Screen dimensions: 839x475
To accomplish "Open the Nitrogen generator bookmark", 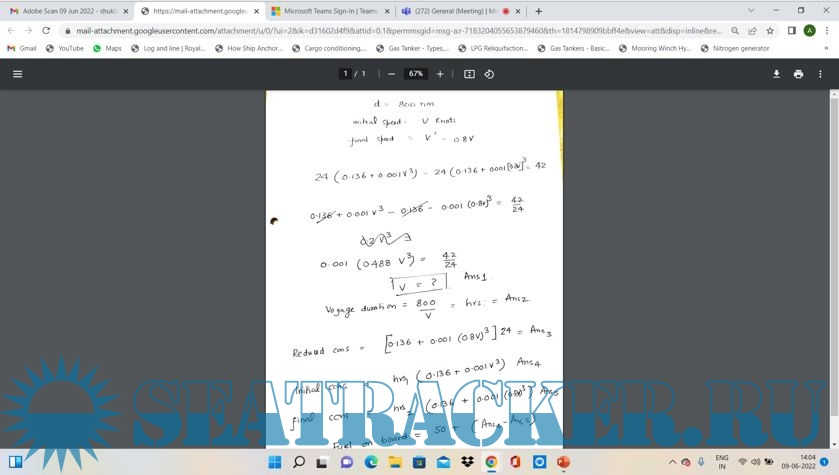I will coord(735,48).
